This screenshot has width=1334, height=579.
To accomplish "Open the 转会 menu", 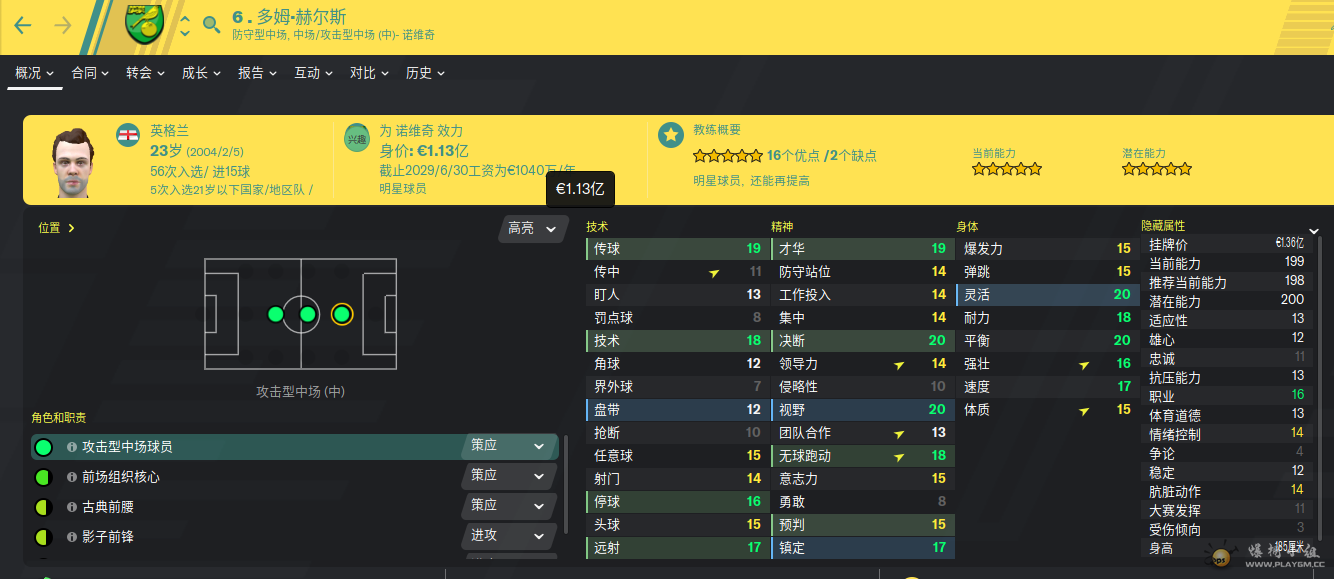I will pos(146,73).
